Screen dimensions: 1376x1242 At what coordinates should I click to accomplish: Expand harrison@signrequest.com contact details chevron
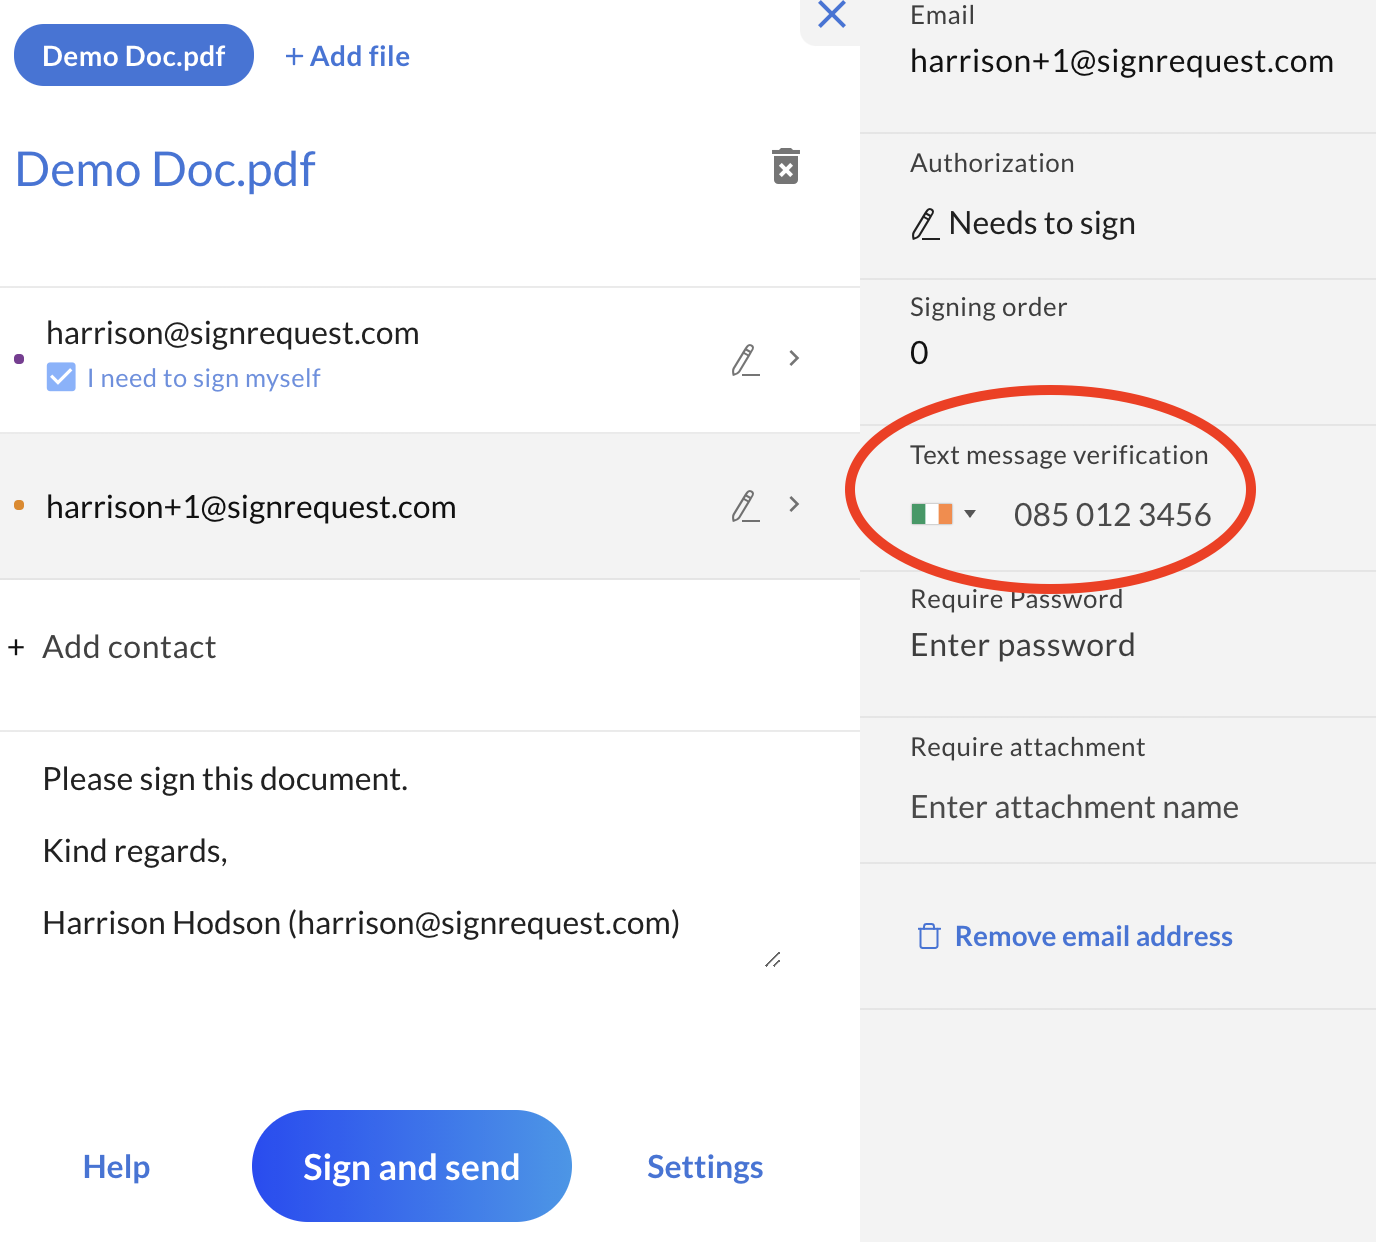tap(794, 358)
